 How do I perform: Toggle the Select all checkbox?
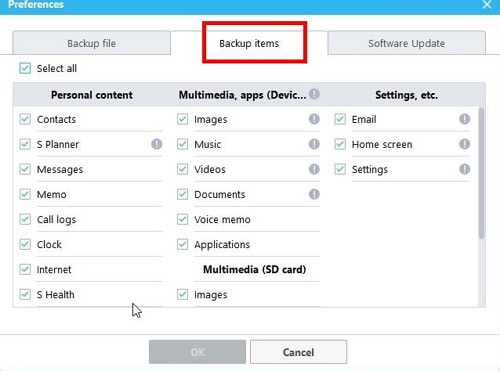(25, 68)
